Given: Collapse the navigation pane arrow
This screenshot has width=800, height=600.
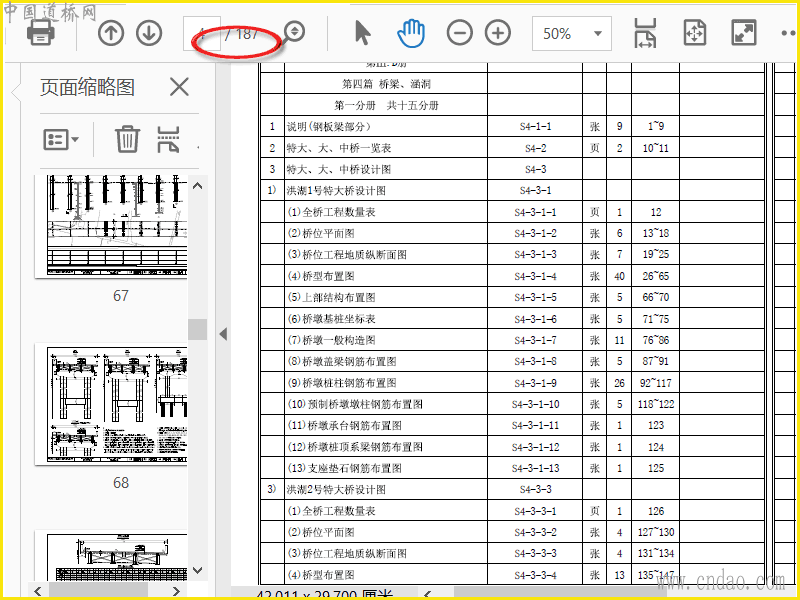Looking at the screenshot, I should tap(223, 334).
